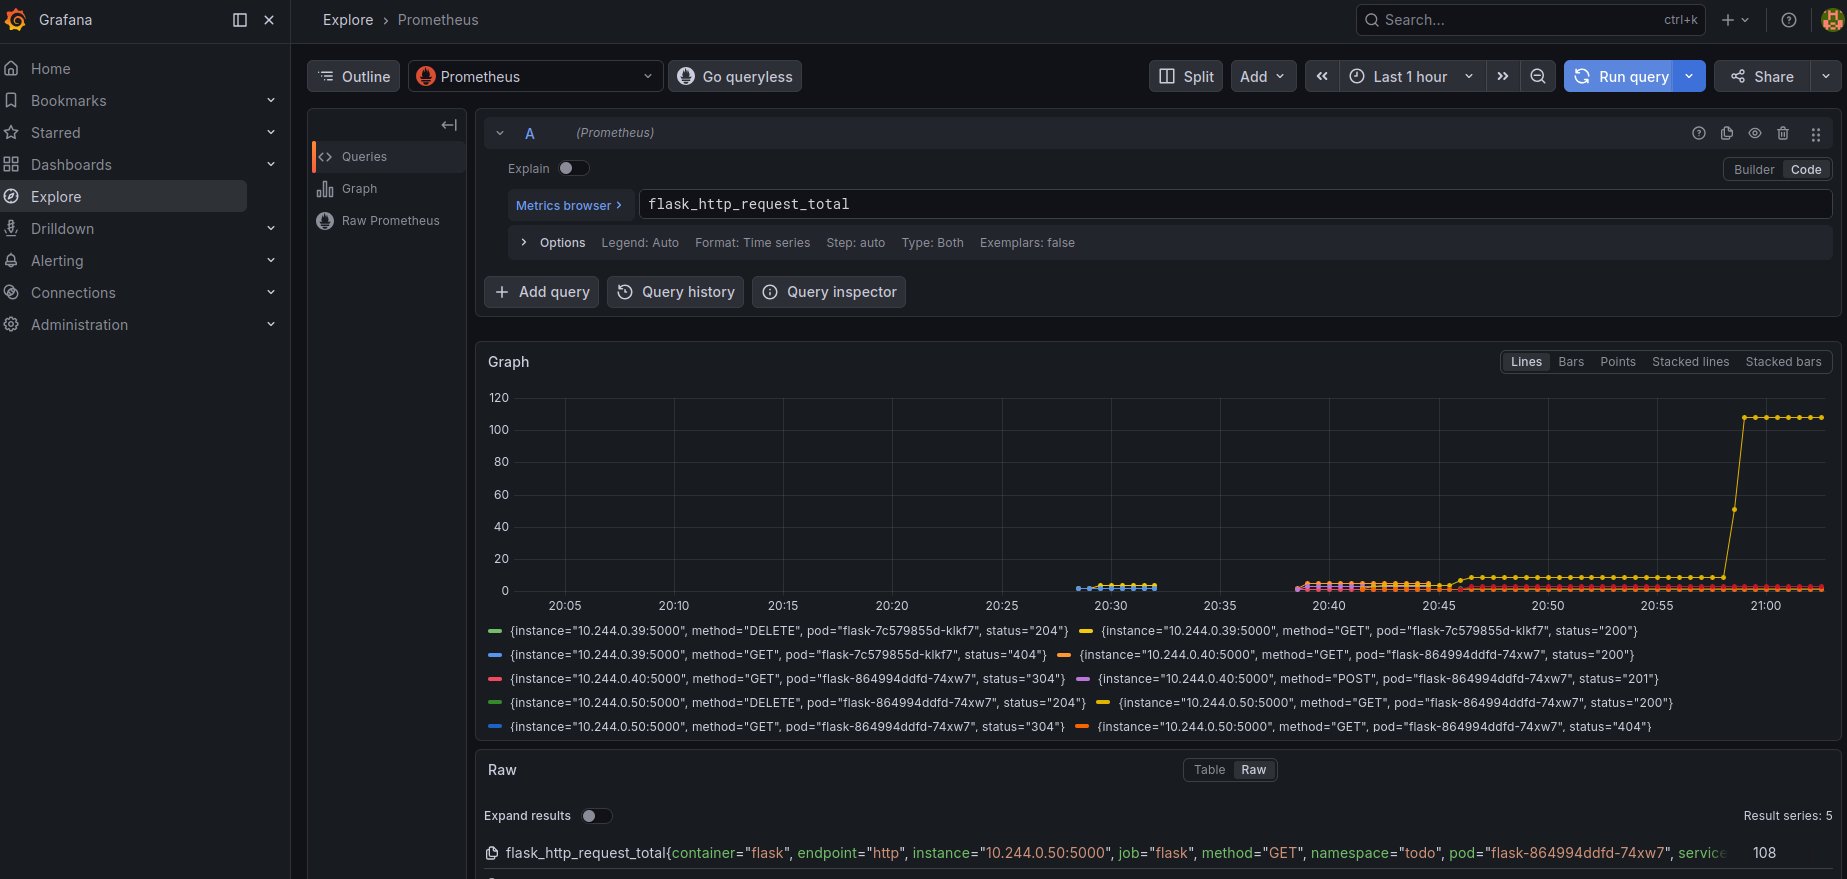Image resolution: width=1847 pixels, height=879 pixels.
Task: Click the Outline button
Action: tap(354, 76)
